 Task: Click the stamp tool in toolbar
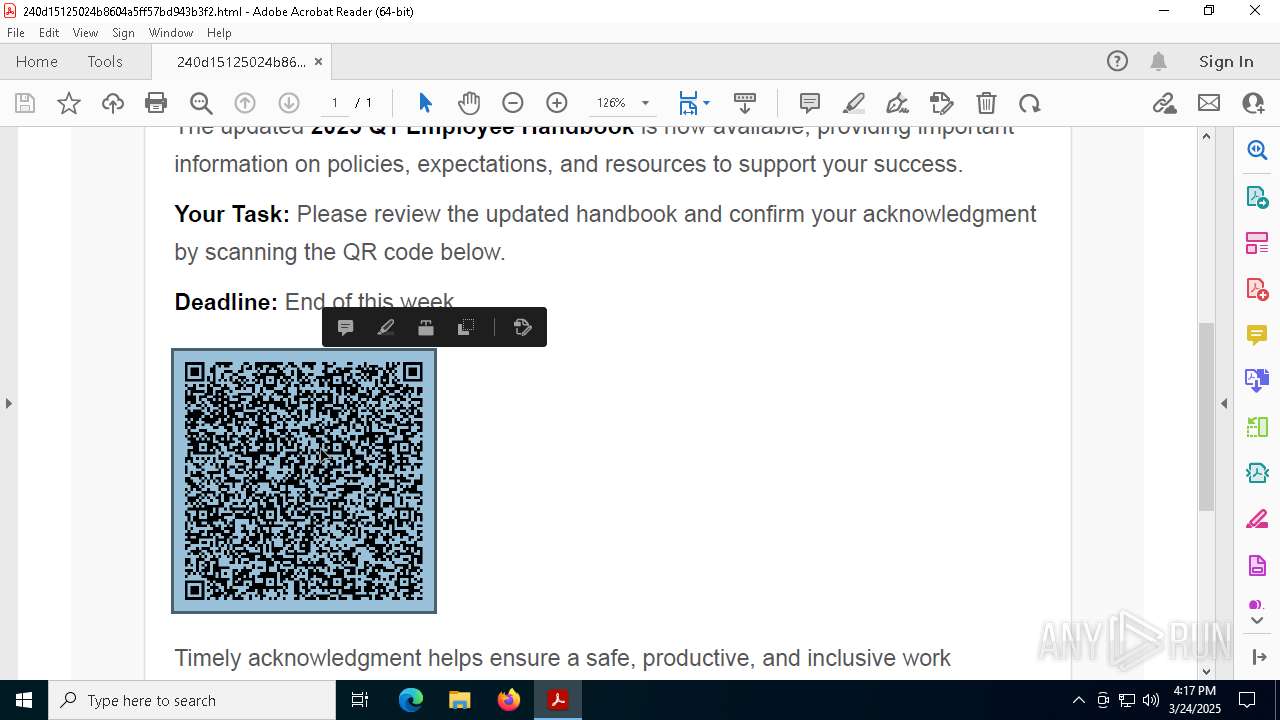942,103
